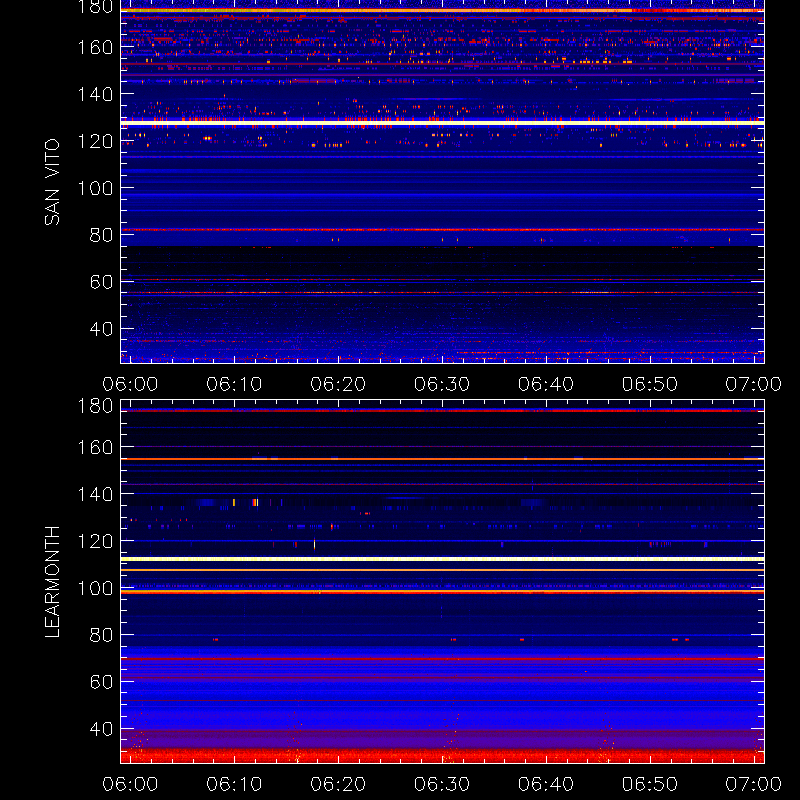Click 06:10 time label under Learmonth plot
This screenshot has width=800, height=800.
[x=234, y=784]
